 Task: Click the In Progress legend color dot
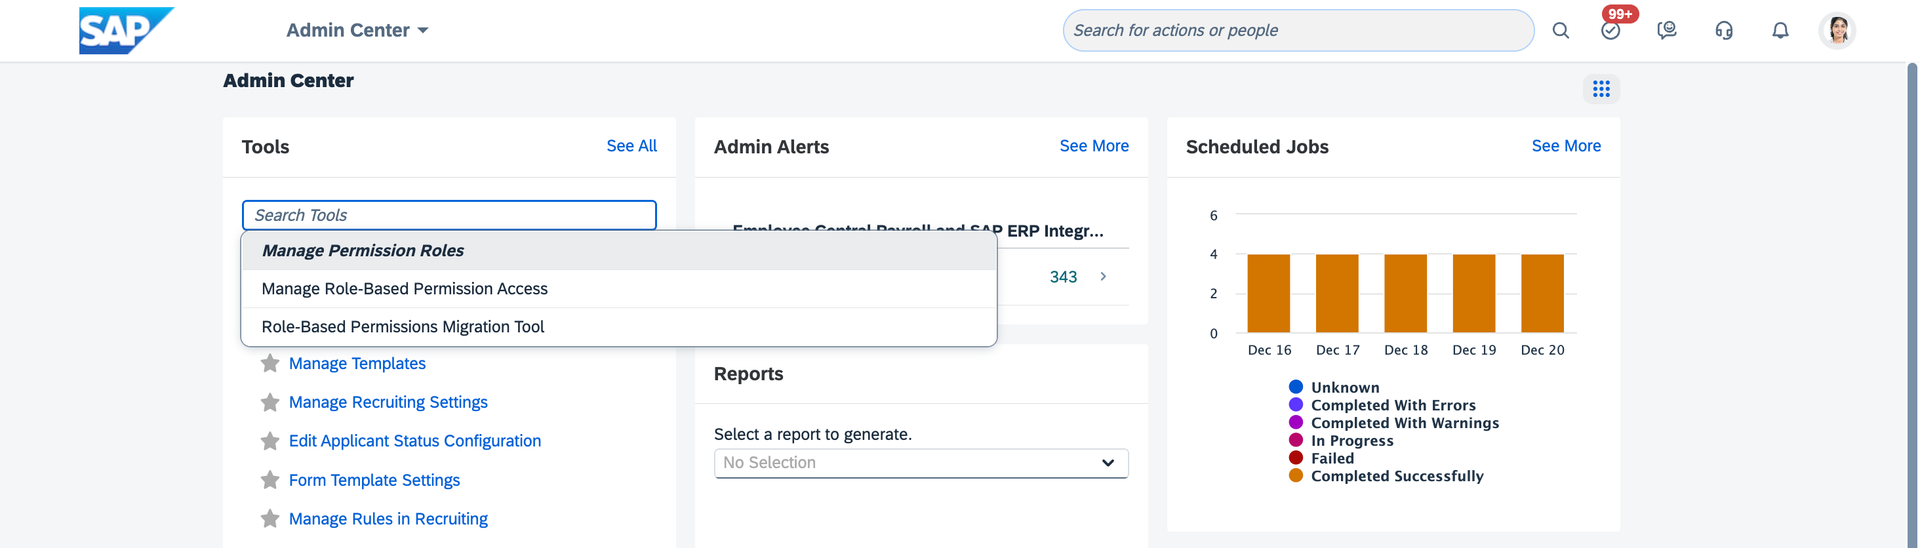pyautogui.click(x=1296, y=440)
